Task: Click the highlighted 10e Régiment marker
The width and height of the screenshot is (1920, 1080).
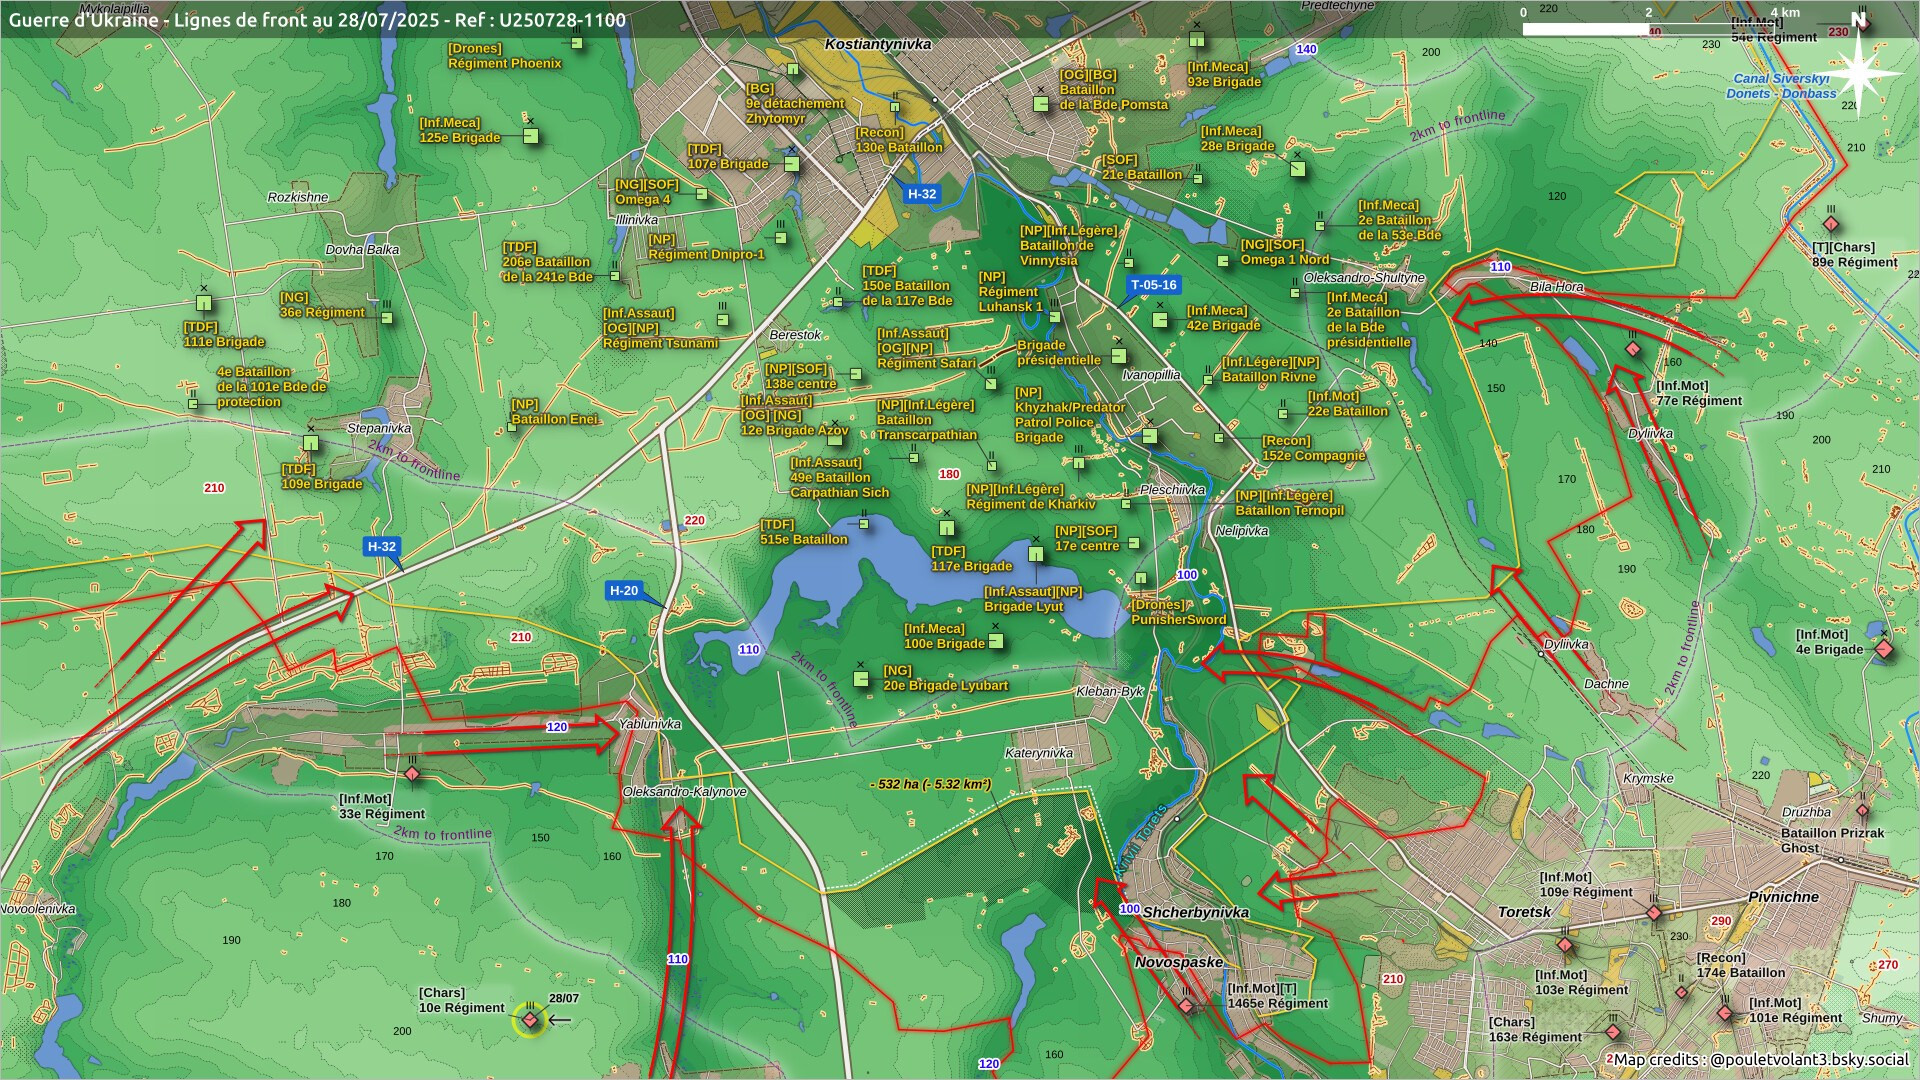Action: point(530,1020)
